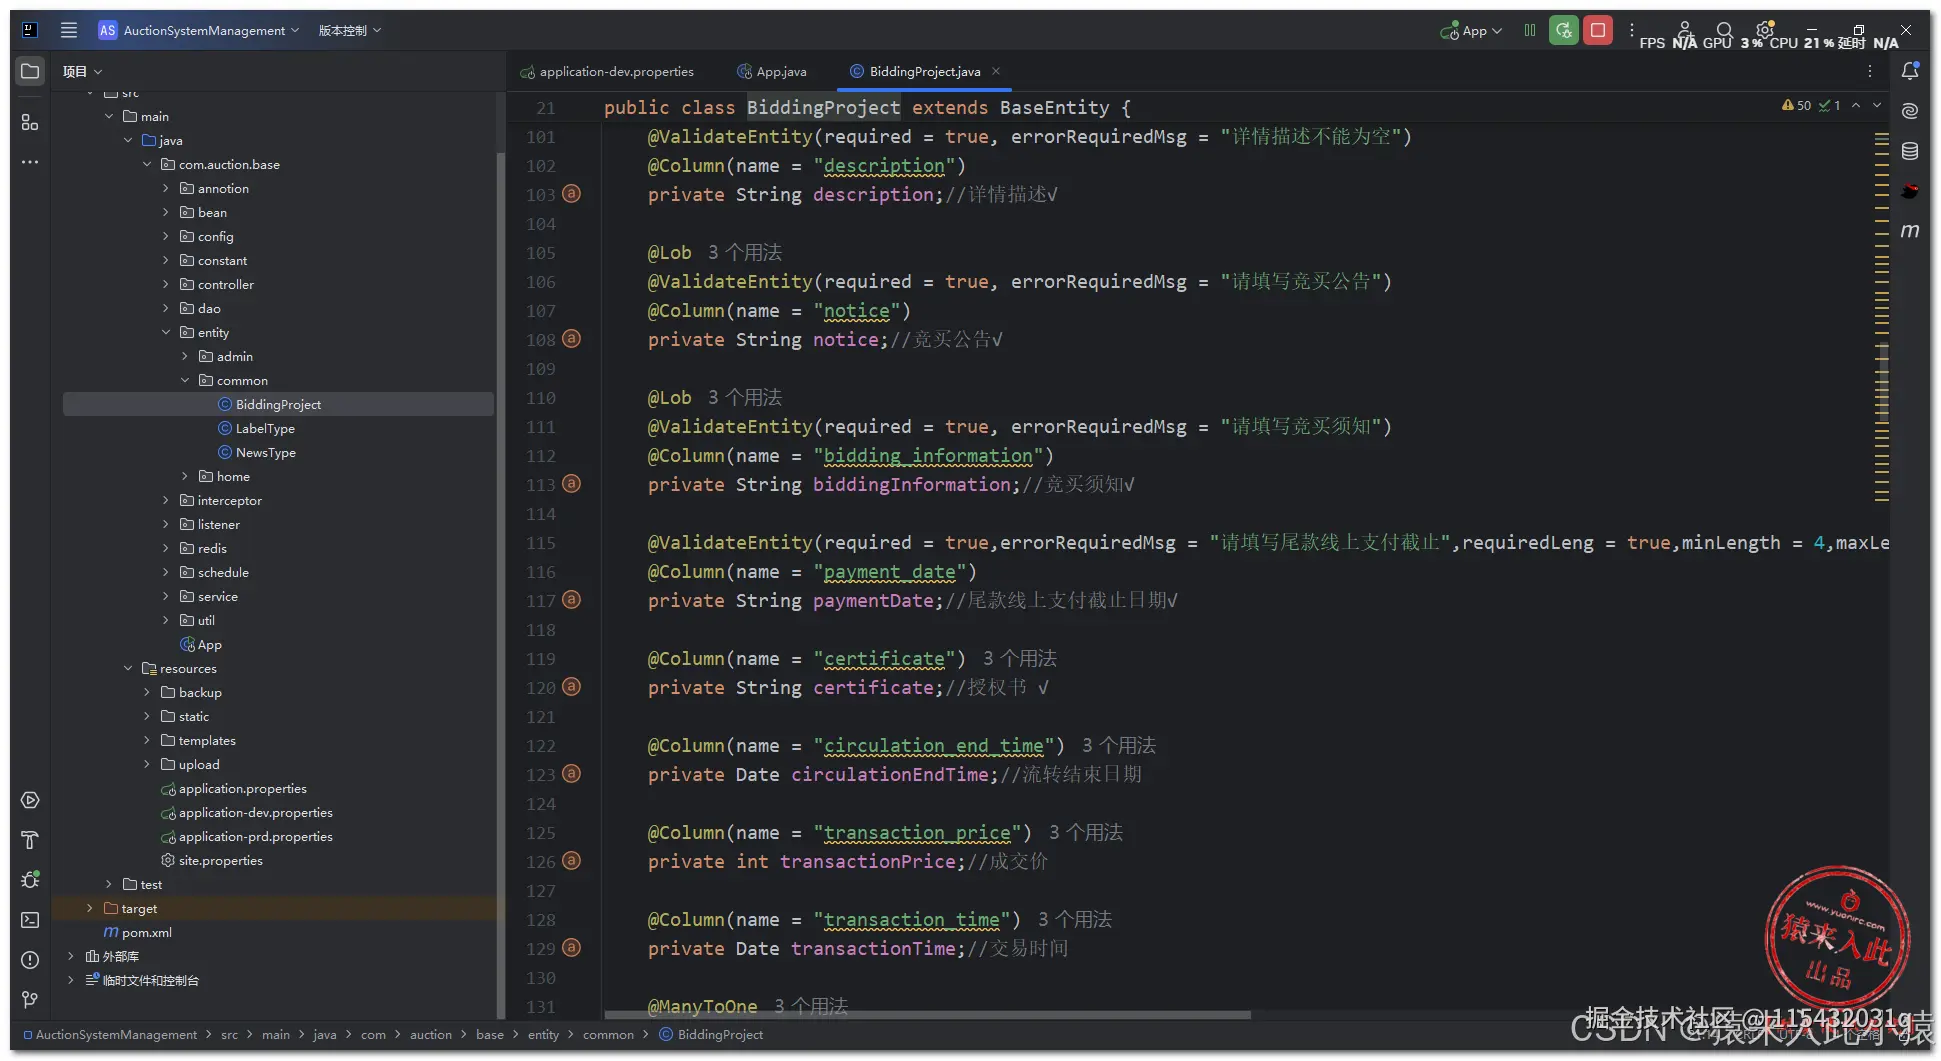Expand the 外部库 node

[x=71, y=956]
